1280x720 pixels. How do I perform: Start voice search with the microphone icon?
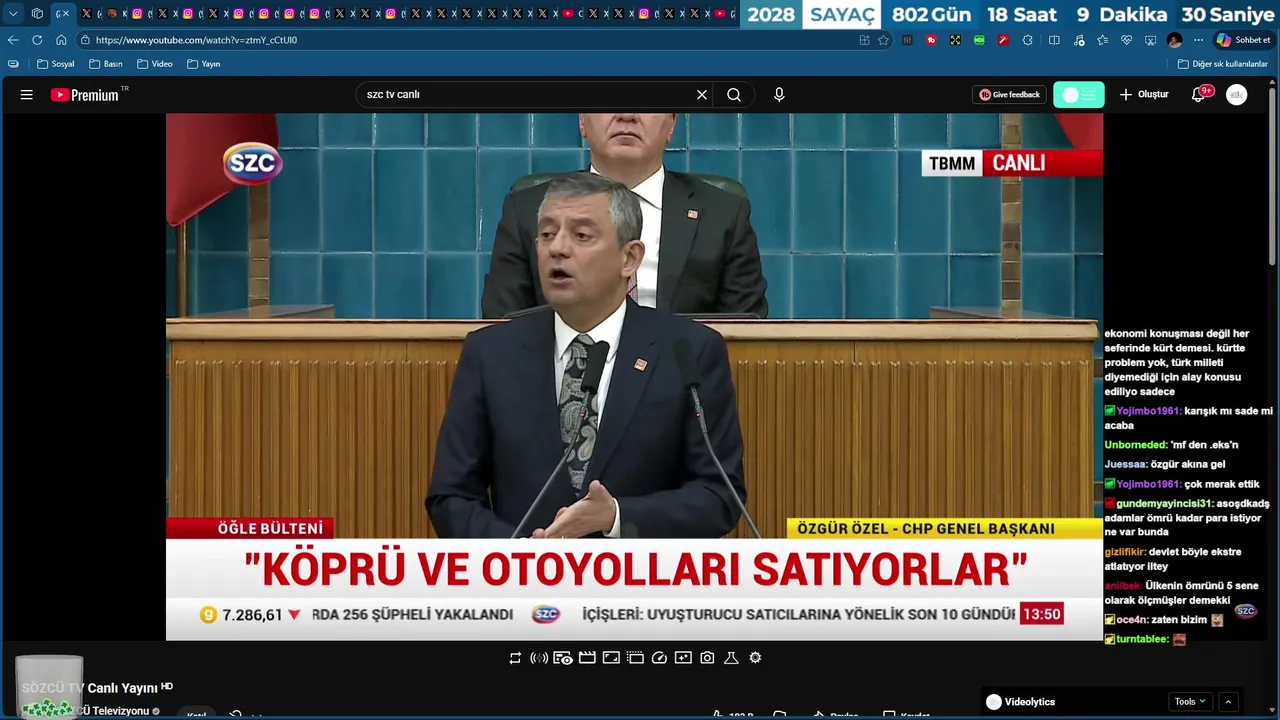(779, 95)
